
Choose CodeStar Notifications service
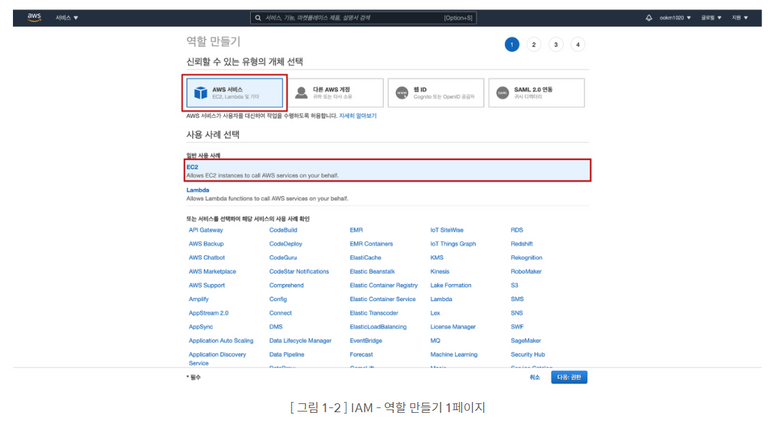click(x=299, y=271)
